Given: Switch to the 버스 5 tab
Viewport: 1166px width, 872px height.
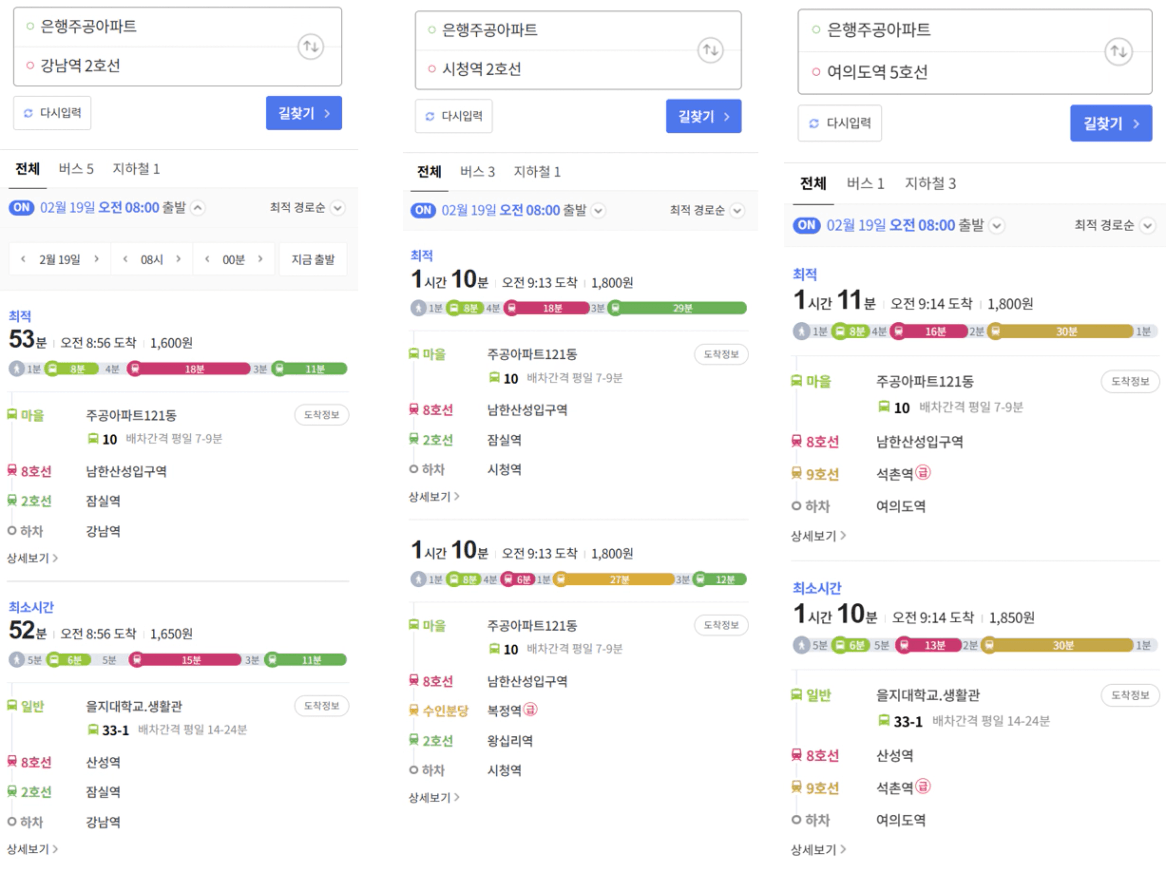Looking at the screenshot, I should (76, 169).
